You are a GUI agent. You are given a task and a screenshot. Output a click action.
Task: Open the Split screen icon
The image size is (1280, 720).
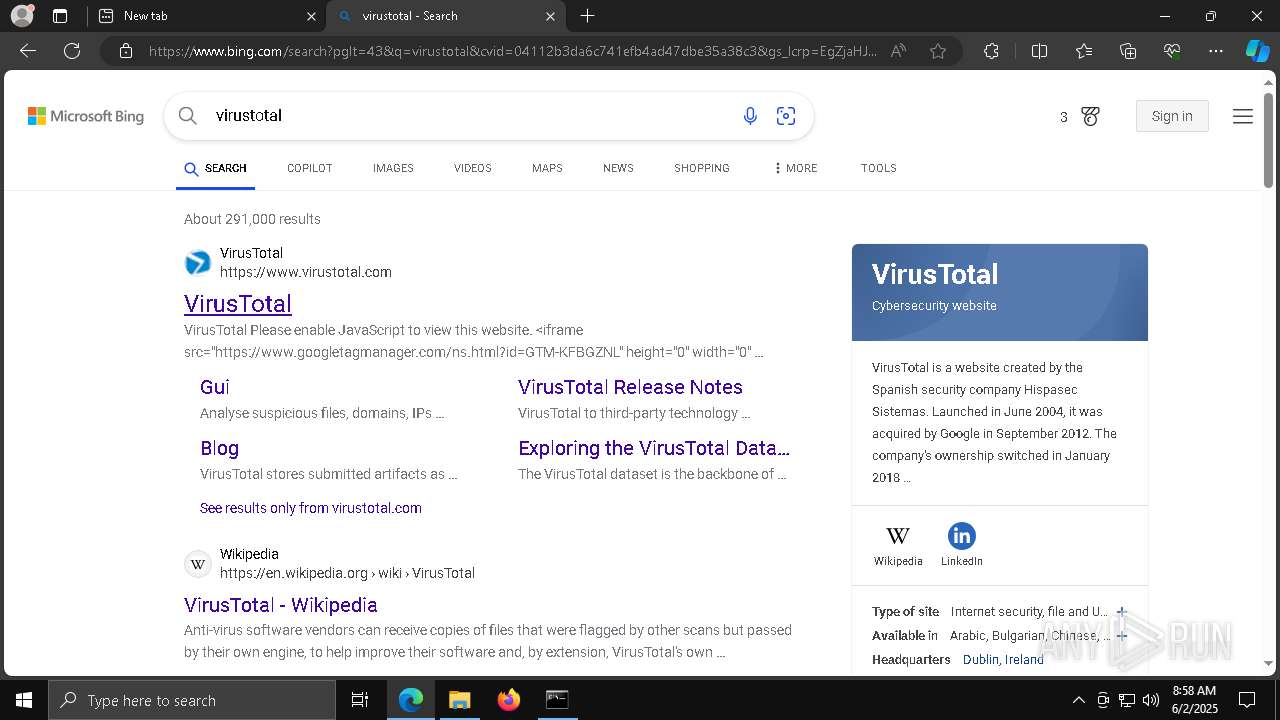[x=1039, y=51]
